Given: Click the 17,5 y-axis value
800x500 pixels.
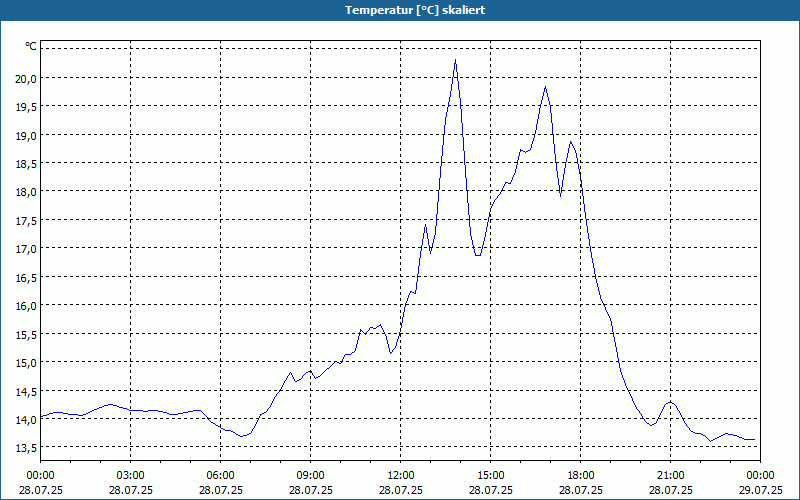Looking at the screenshot, I should pos(28,220).
